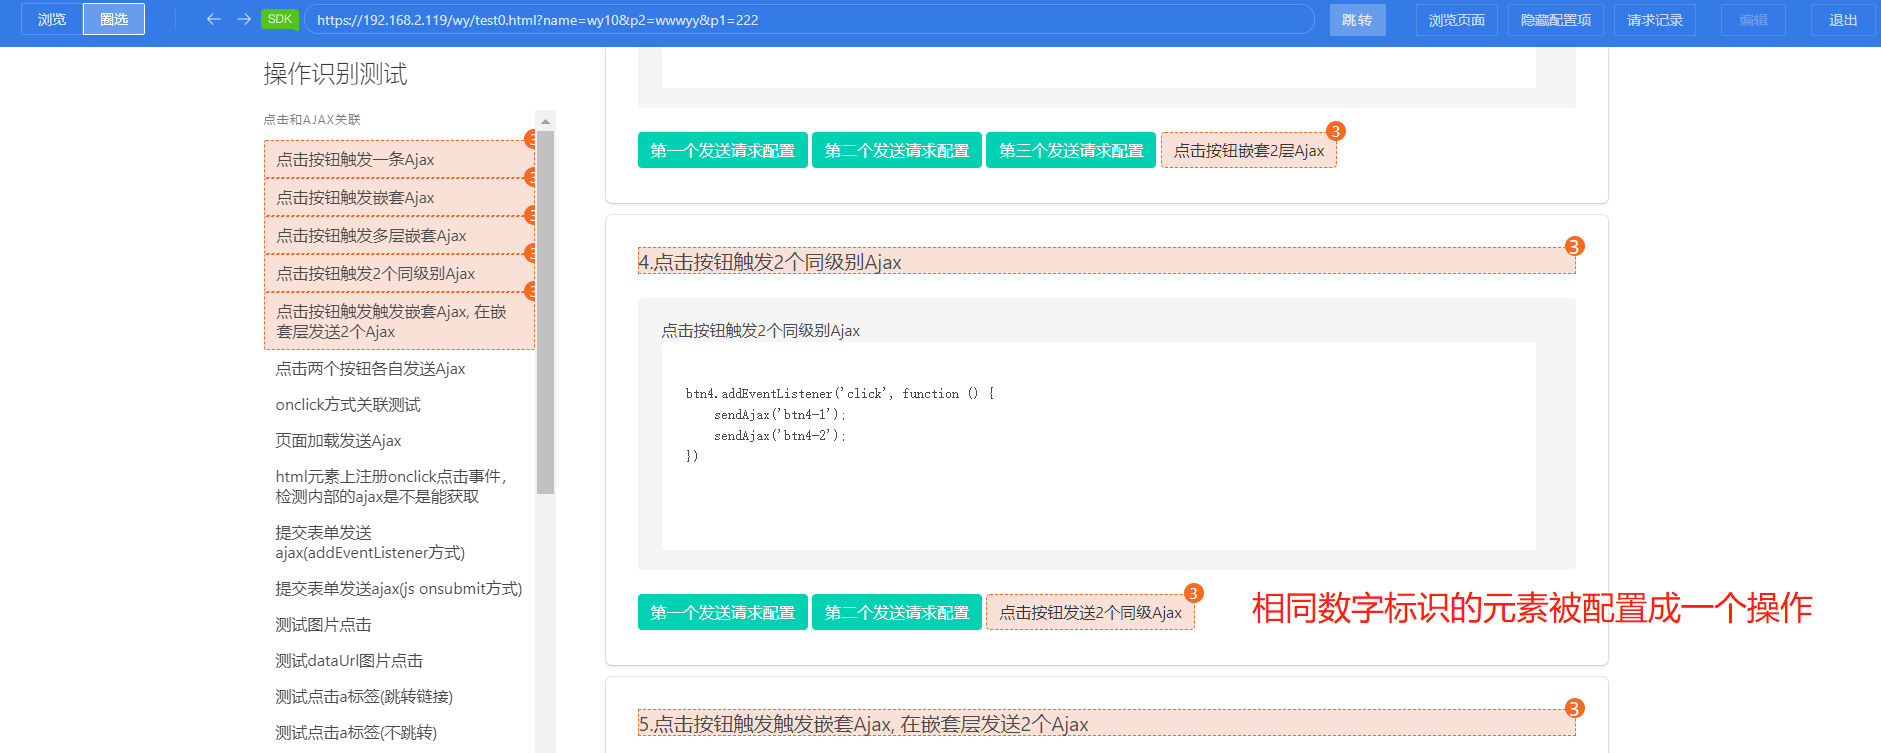Click the 退出 button

[1843, 20]
